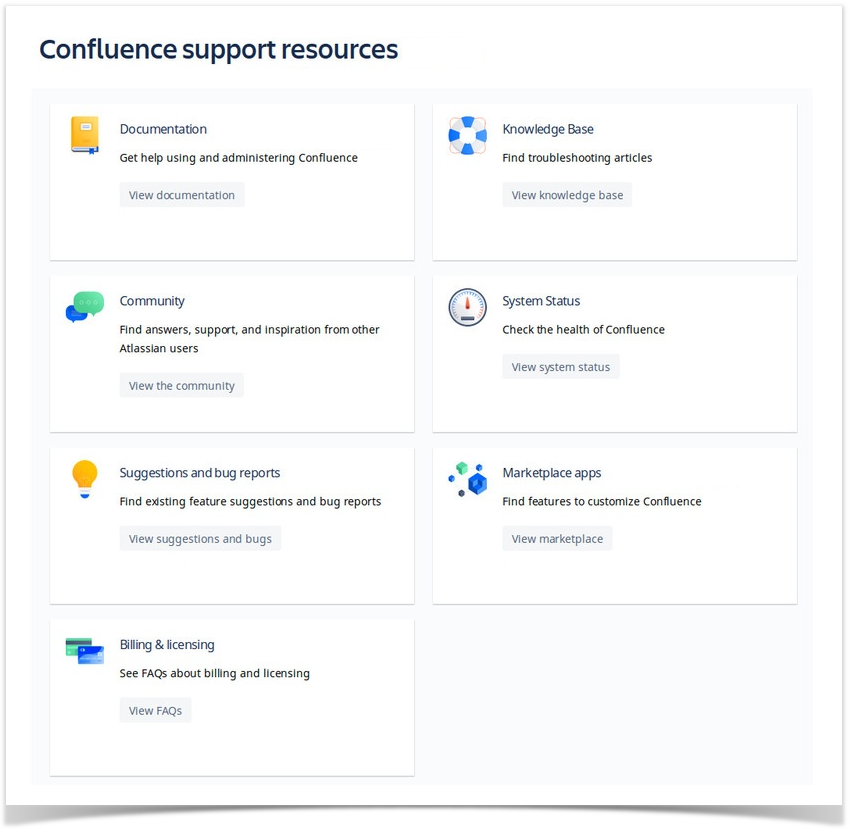856x834 pixels.
Task: Click text 'Check the health of Confluence'
Action: (584, 330)
